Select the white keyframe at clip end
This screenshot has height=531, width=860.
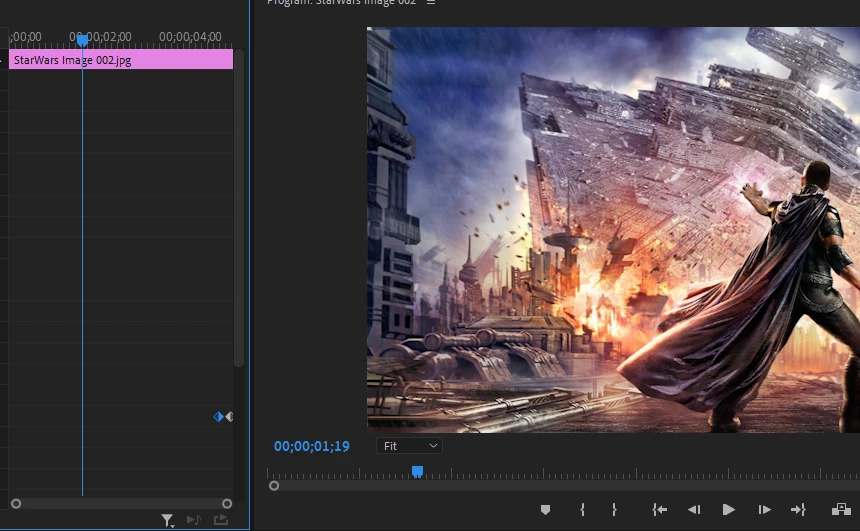(x=229, y=416)
